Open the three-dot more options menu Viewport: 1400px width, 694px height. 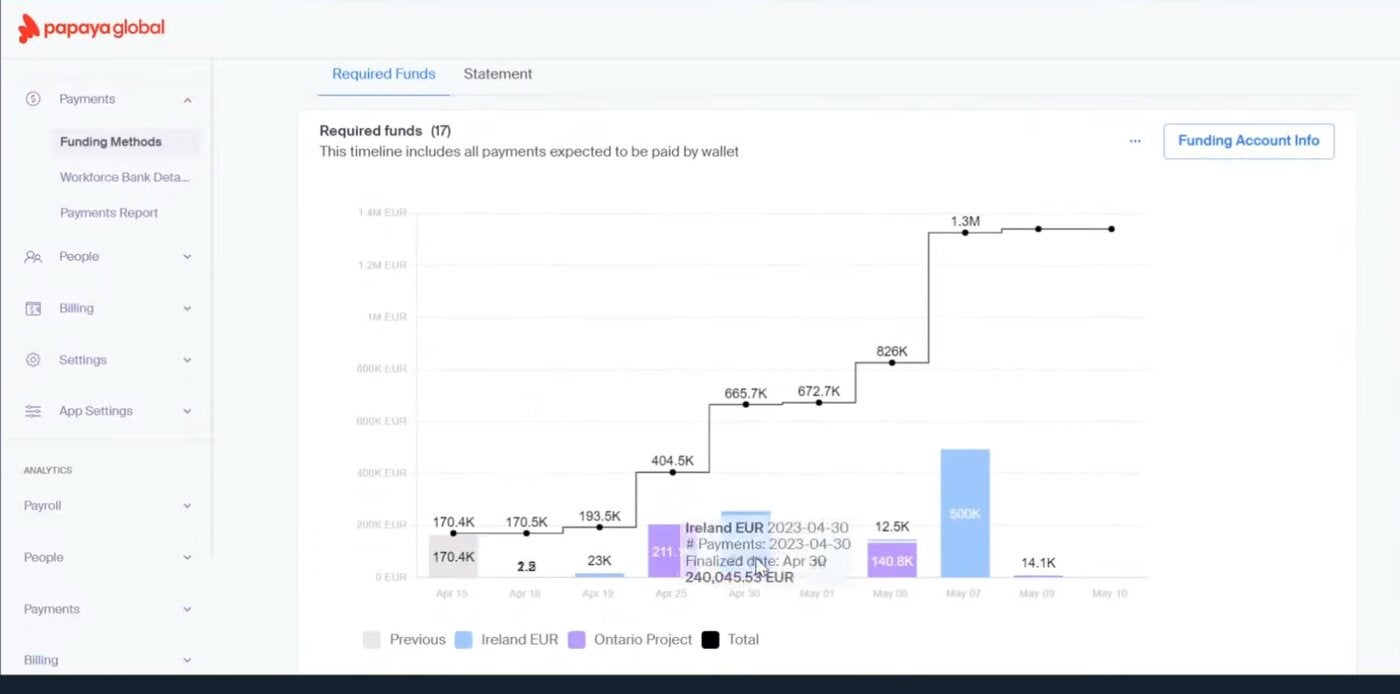1135,141
